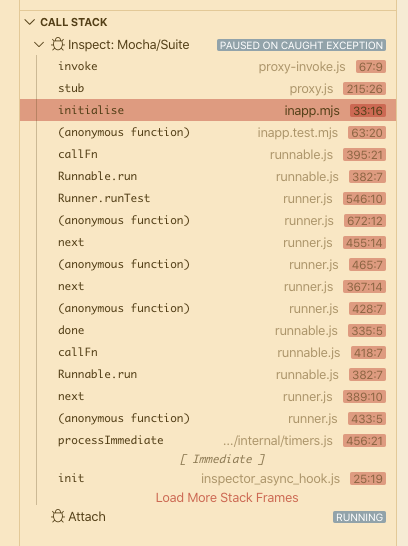The height and width of the screenshot is (546, 408).
Task: Click the 67:9 line badge
Action: coord(371,67)
